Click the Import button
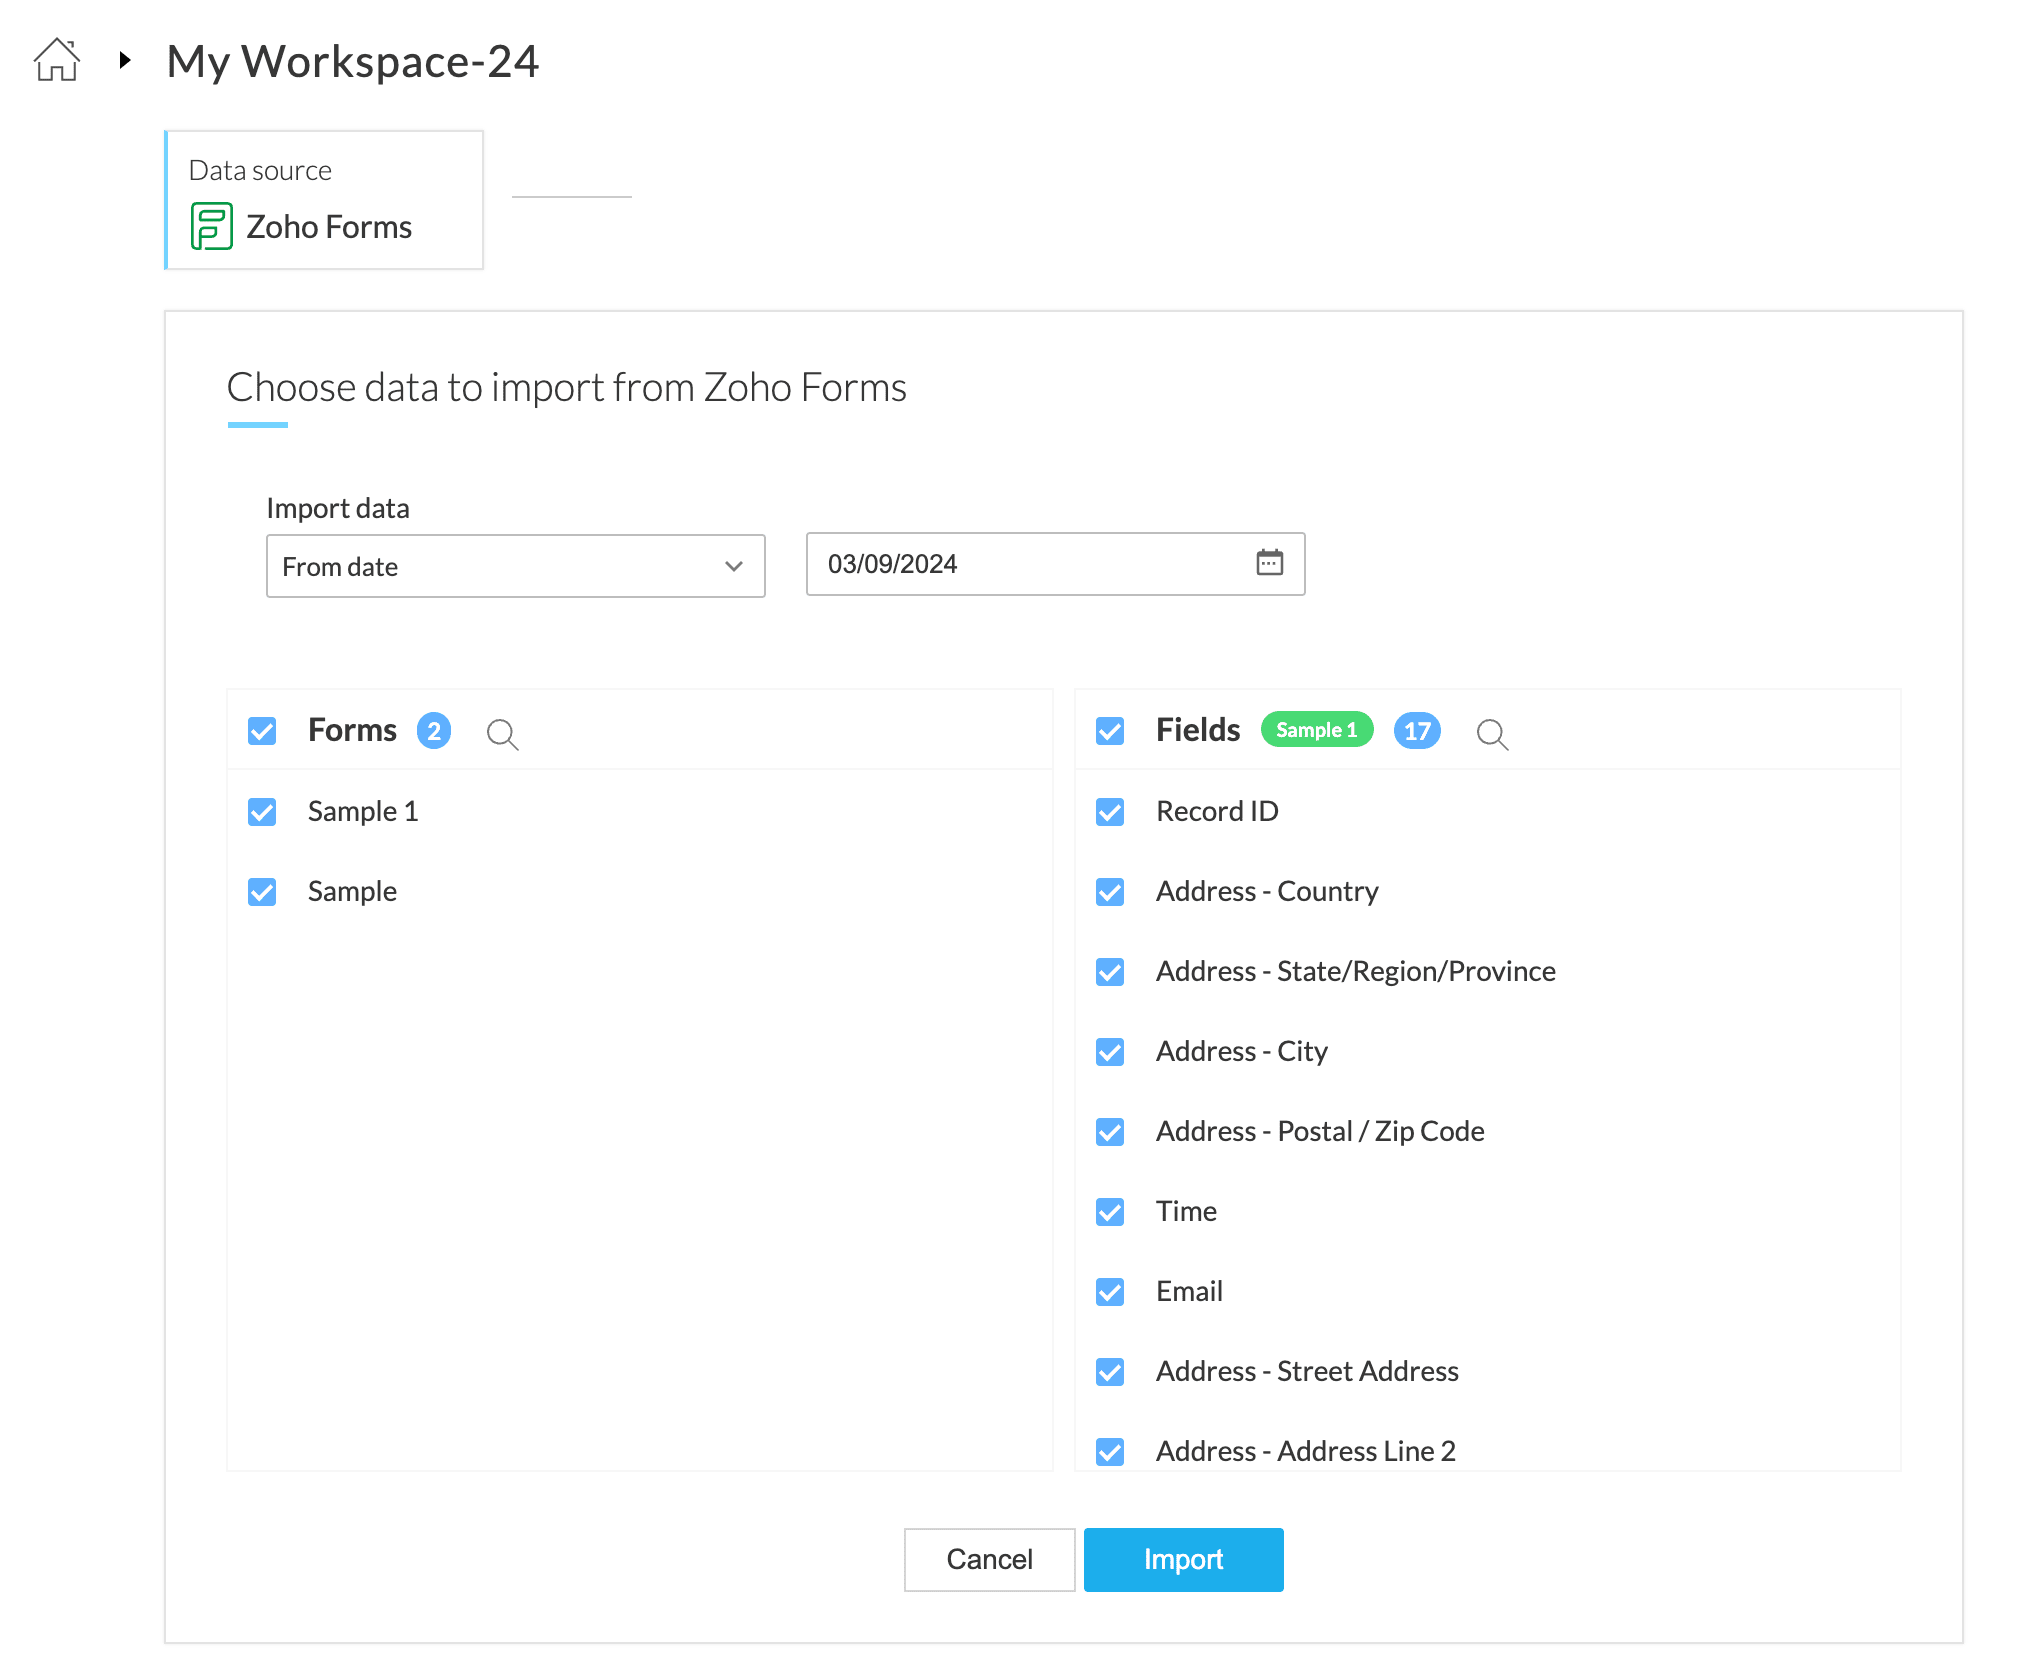The height and width of the screenshot is (1668, 2020). tap(1184, 1559)
